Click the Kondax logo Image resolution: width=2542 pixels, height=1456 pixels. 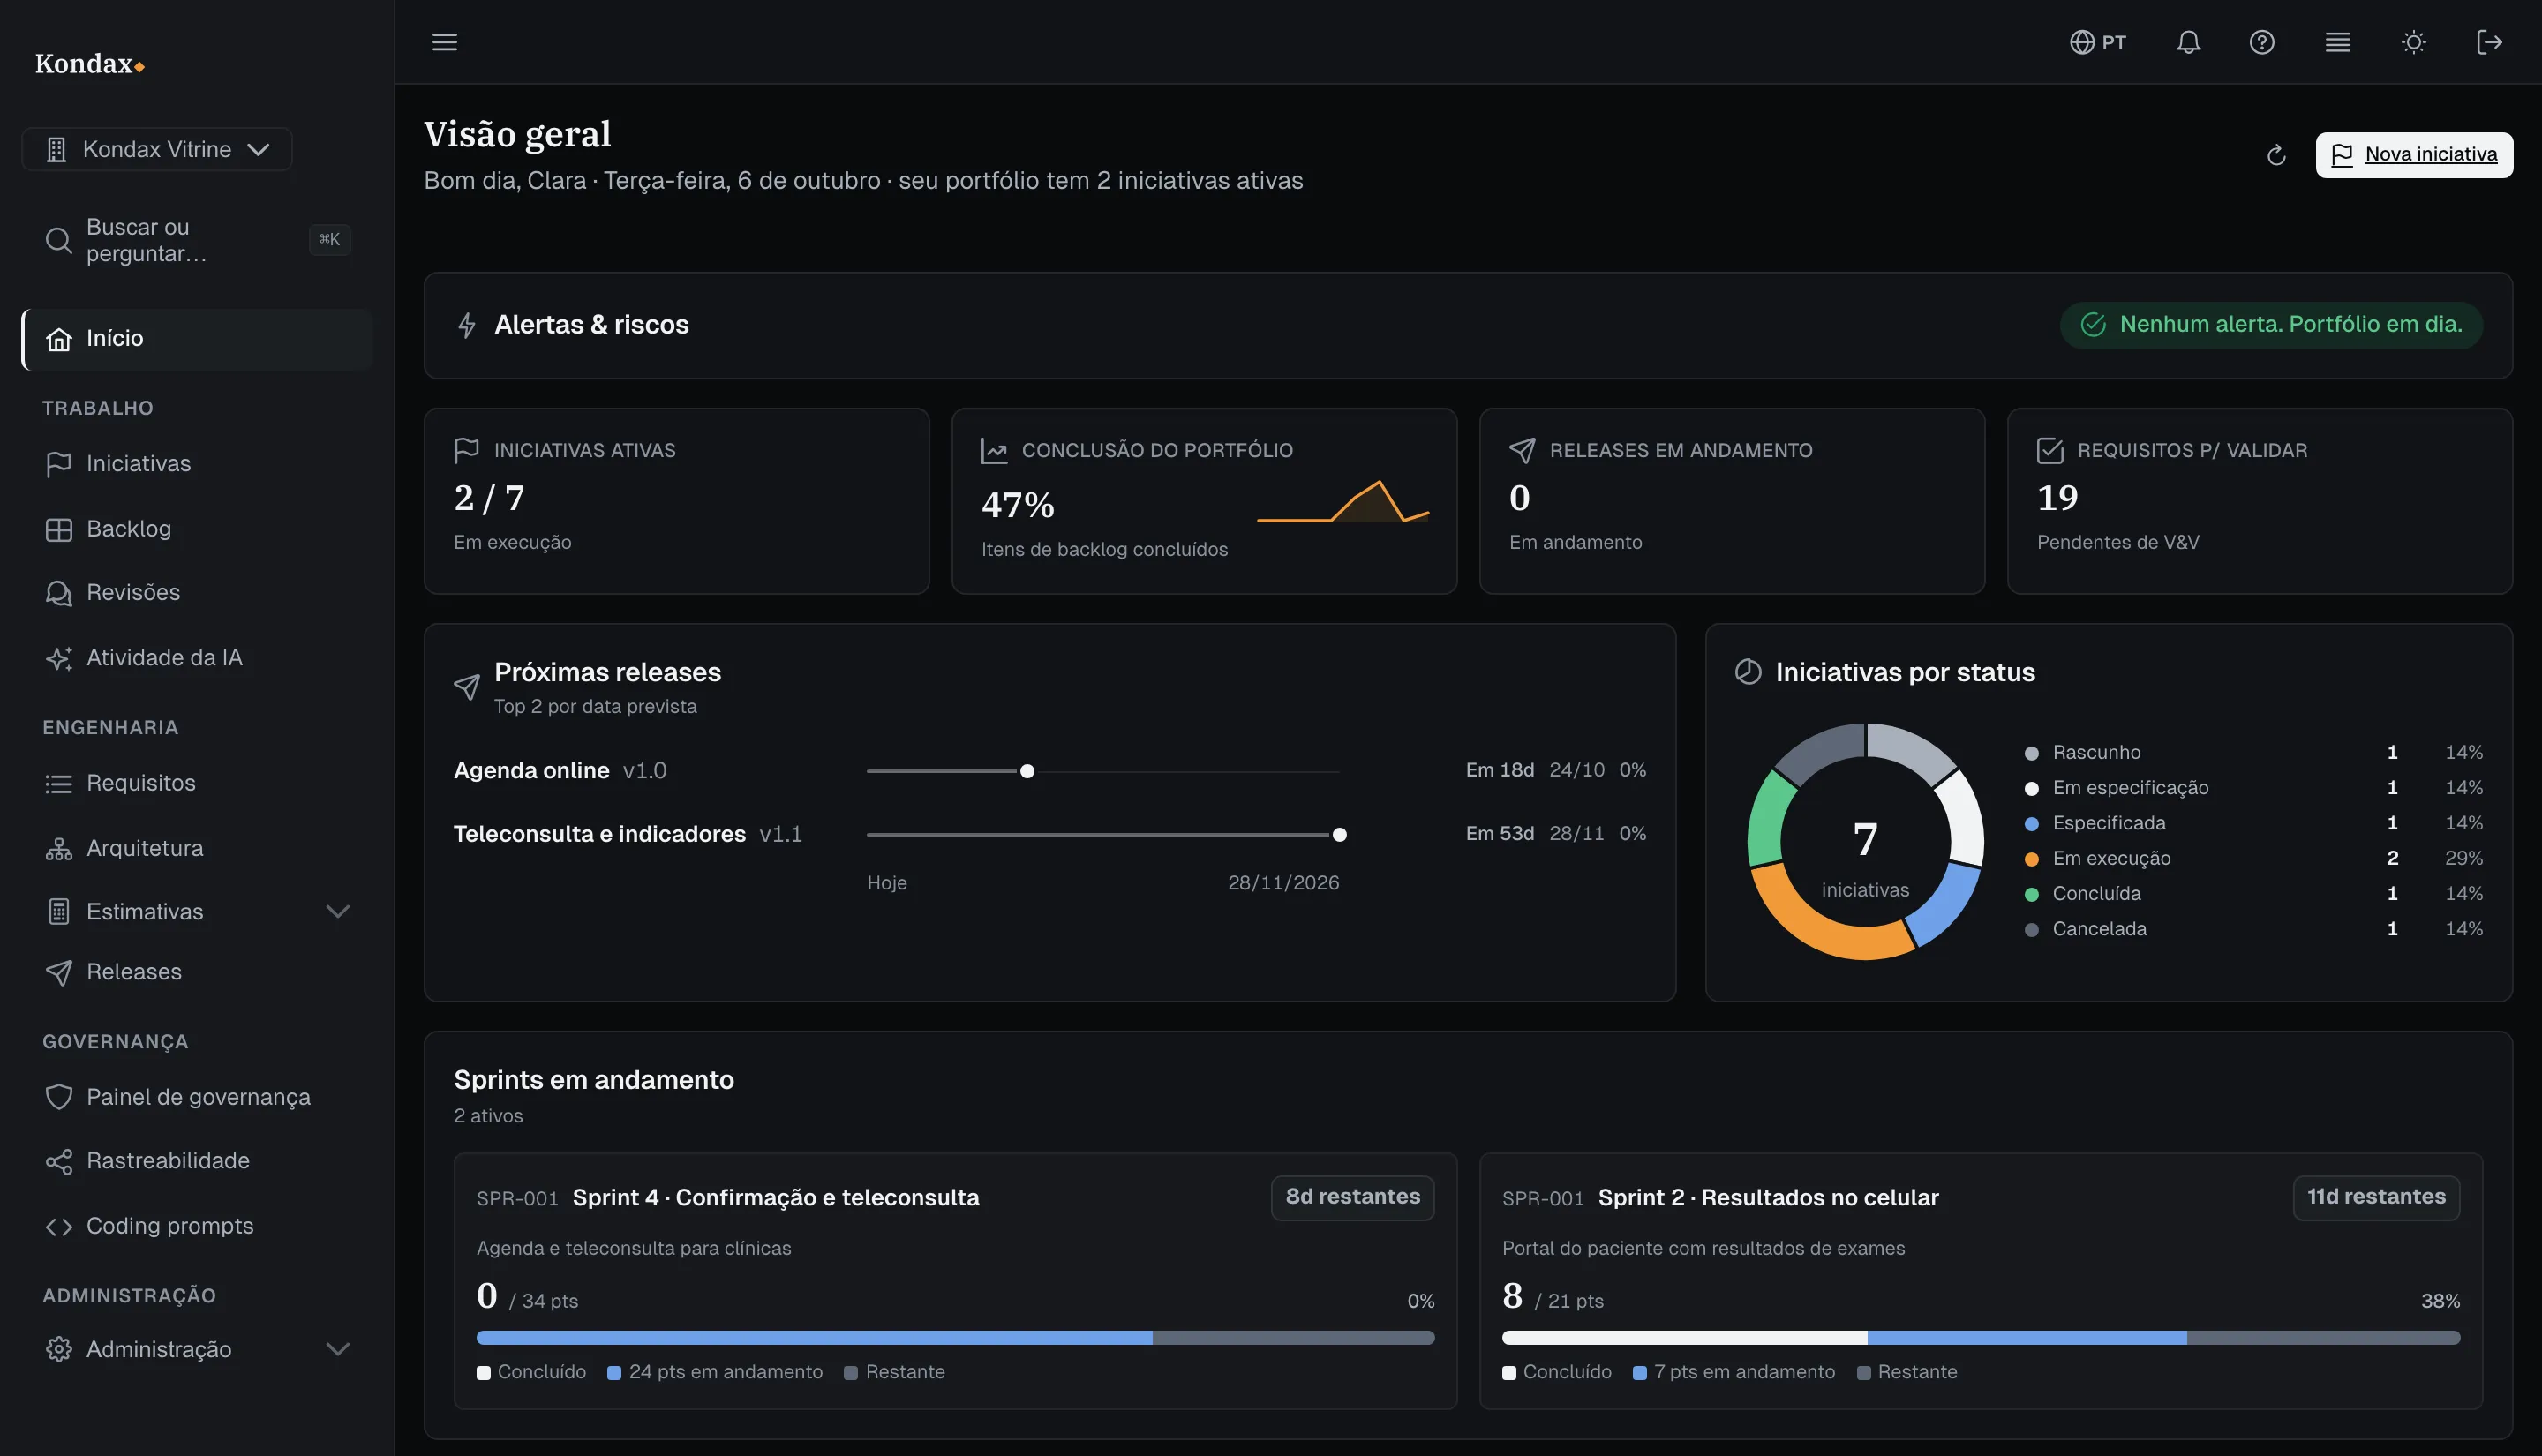(x=90, y=64)
